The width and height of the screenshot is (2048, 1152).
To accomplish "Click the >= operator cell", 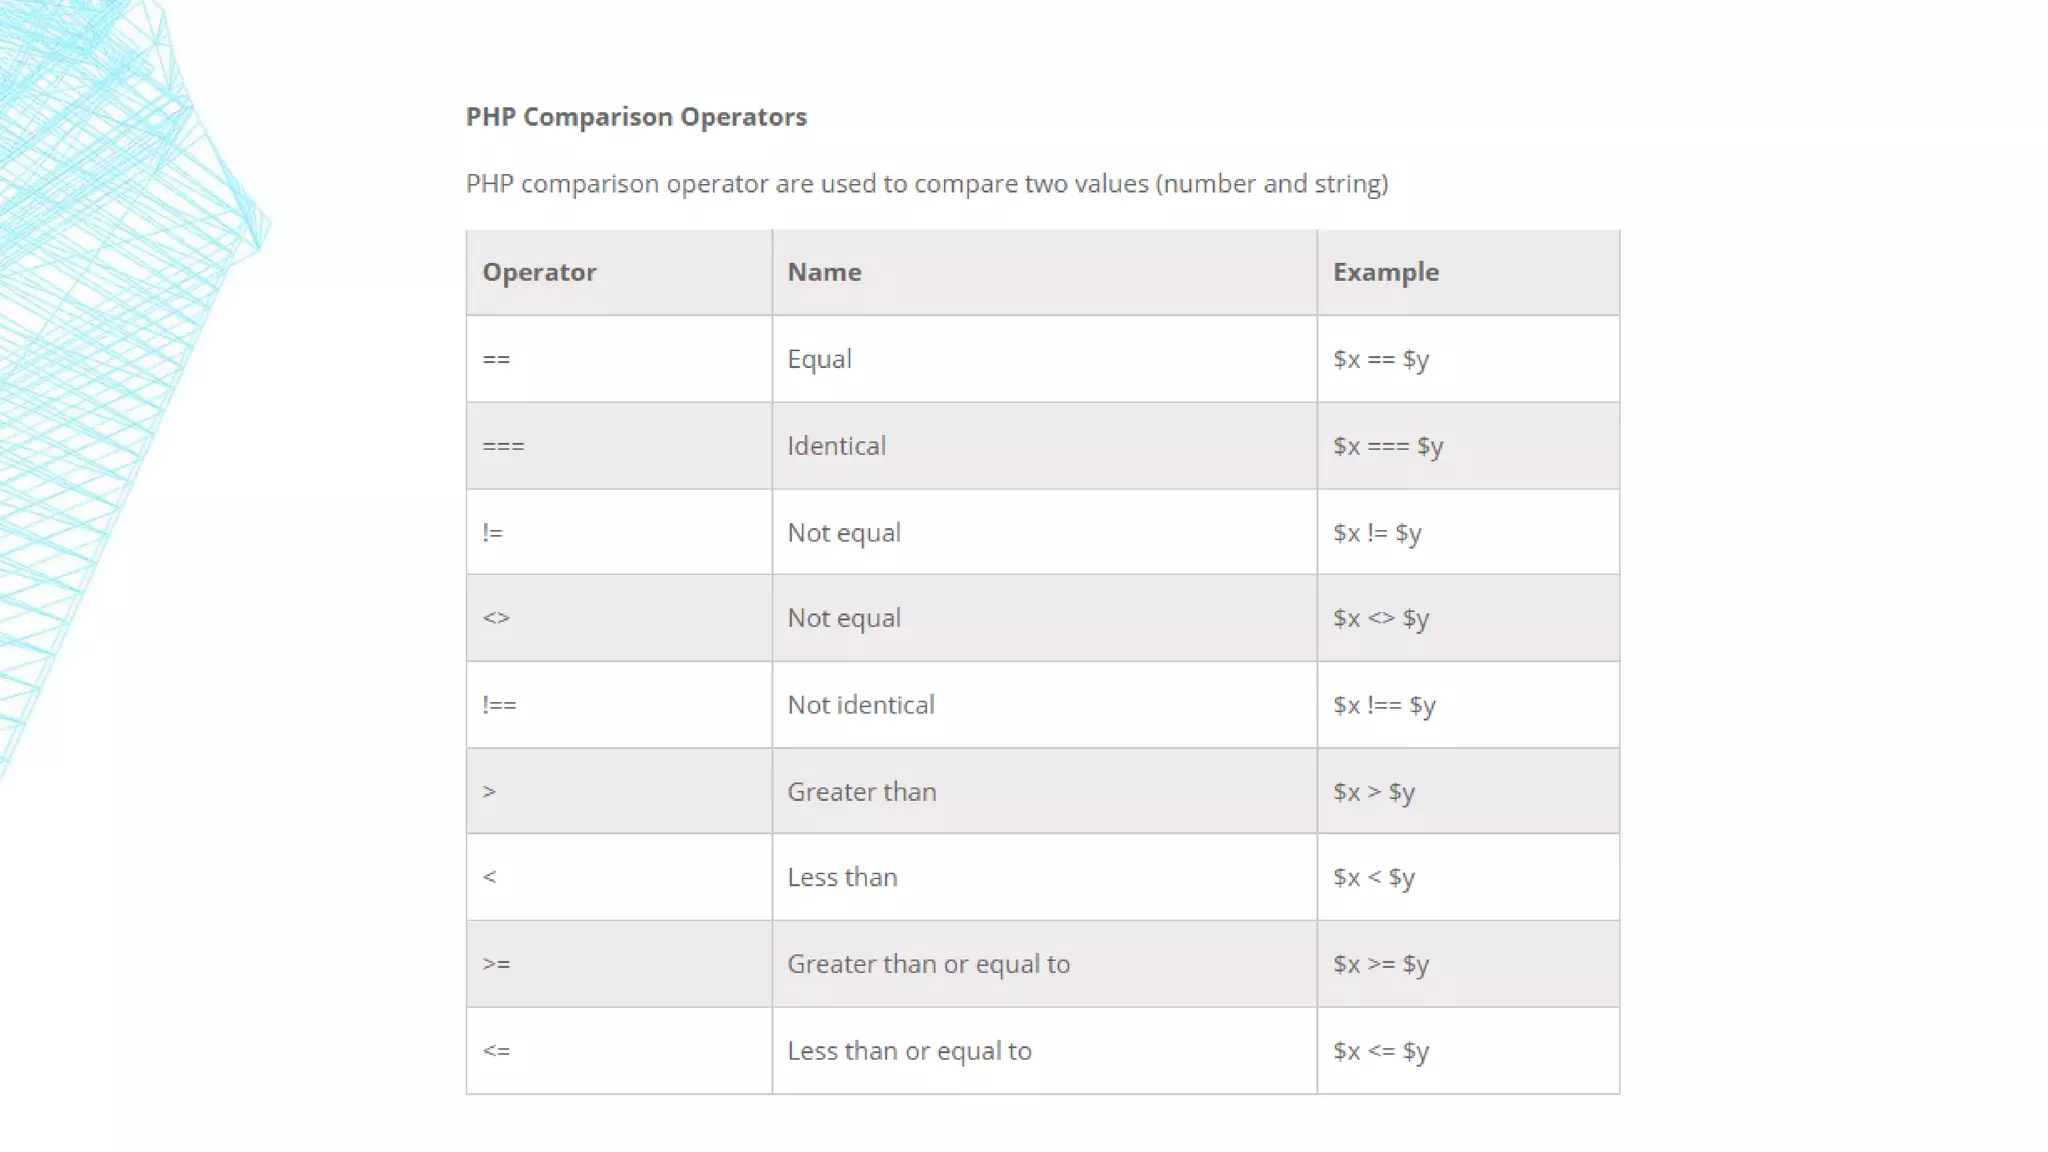I will (x=619, y=964).
